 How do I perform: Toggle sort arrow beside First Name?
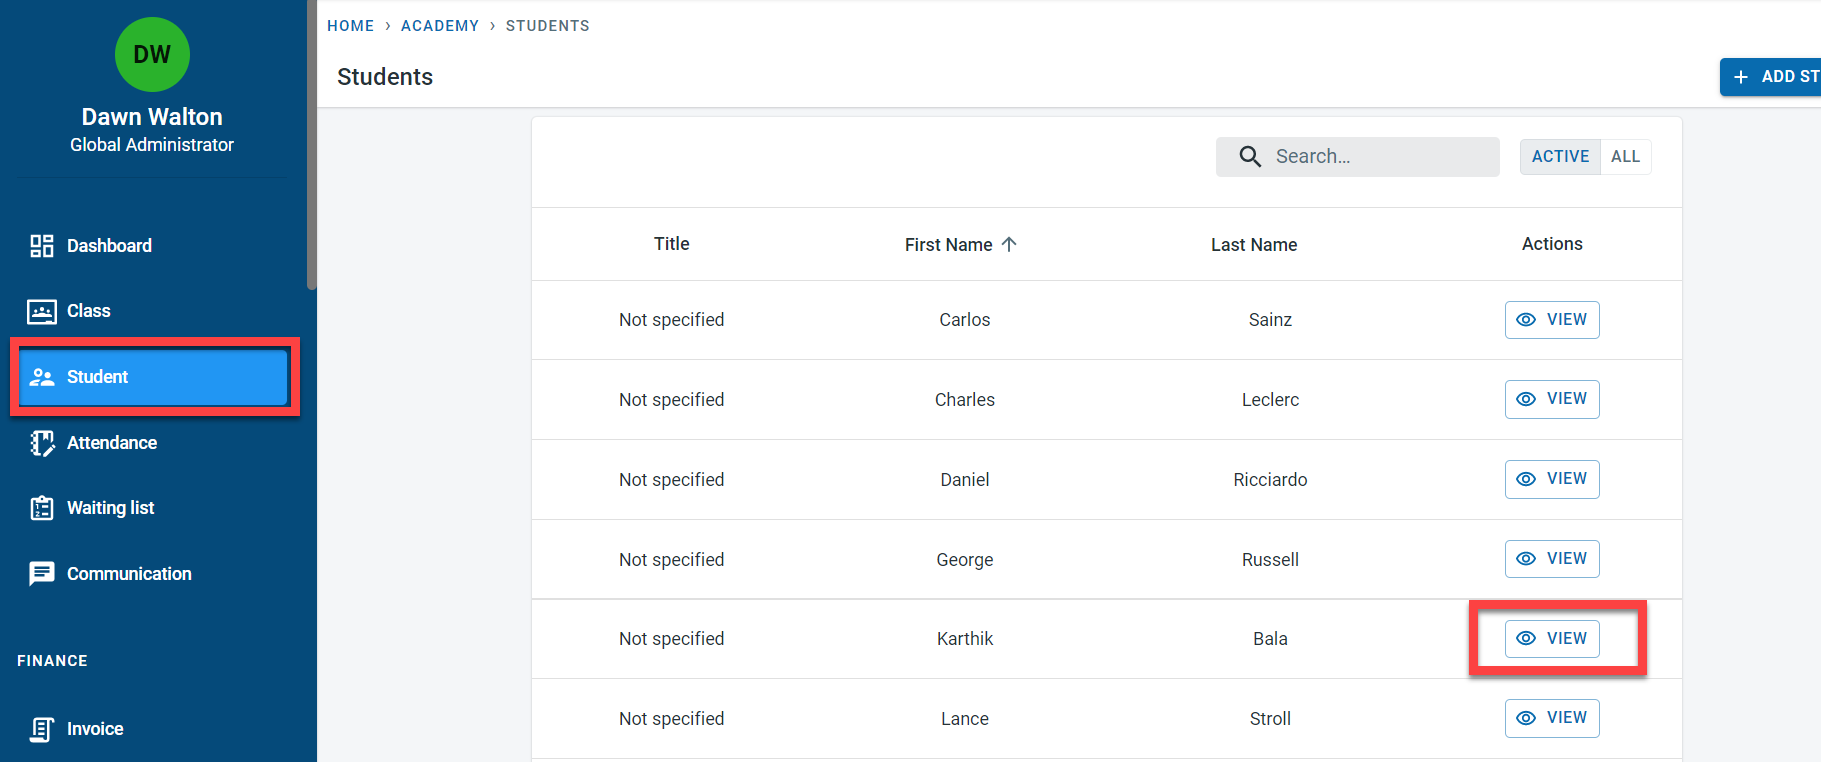click(x=1009, y=245)
